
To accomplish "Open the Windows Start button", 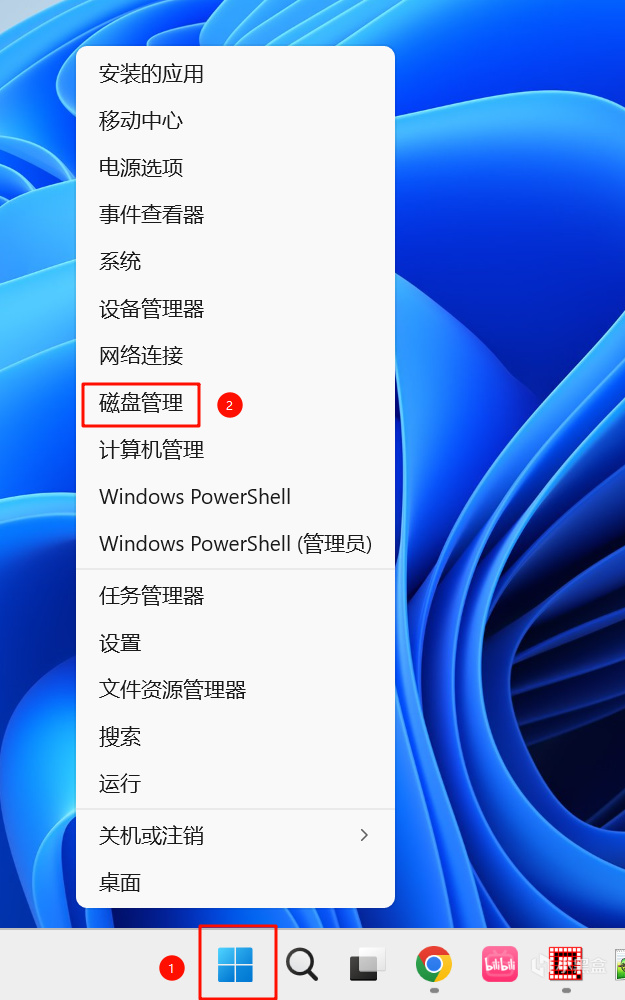I will 235,964.
